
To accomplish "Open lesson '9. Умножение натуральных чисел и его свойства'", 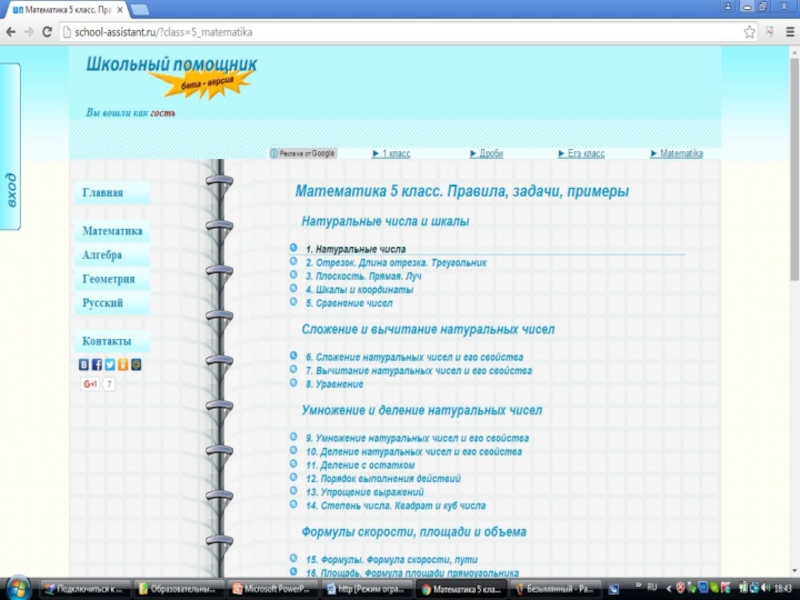I will (417, 438).
